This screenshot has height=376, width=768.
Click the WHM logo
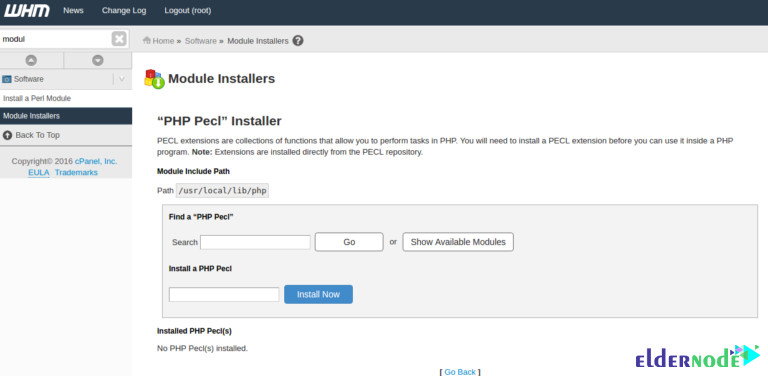coord(26,10)
